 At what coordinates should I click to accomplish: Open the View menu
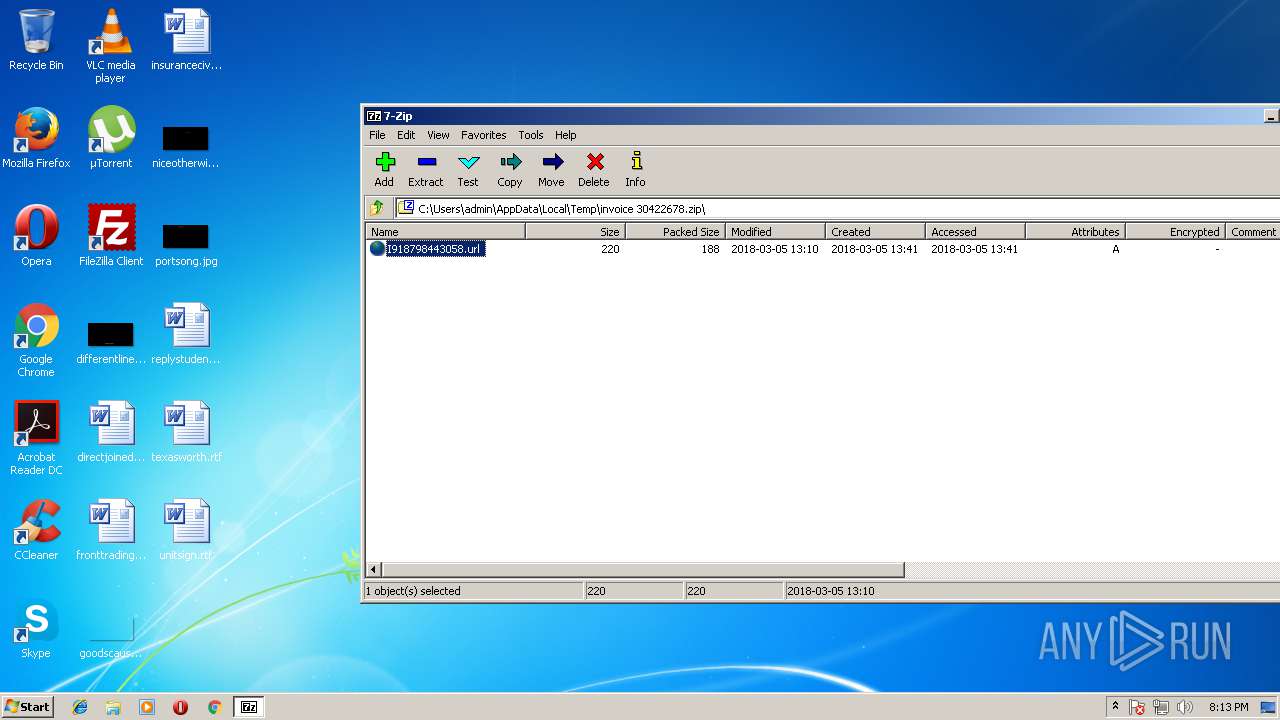point(438,135)
